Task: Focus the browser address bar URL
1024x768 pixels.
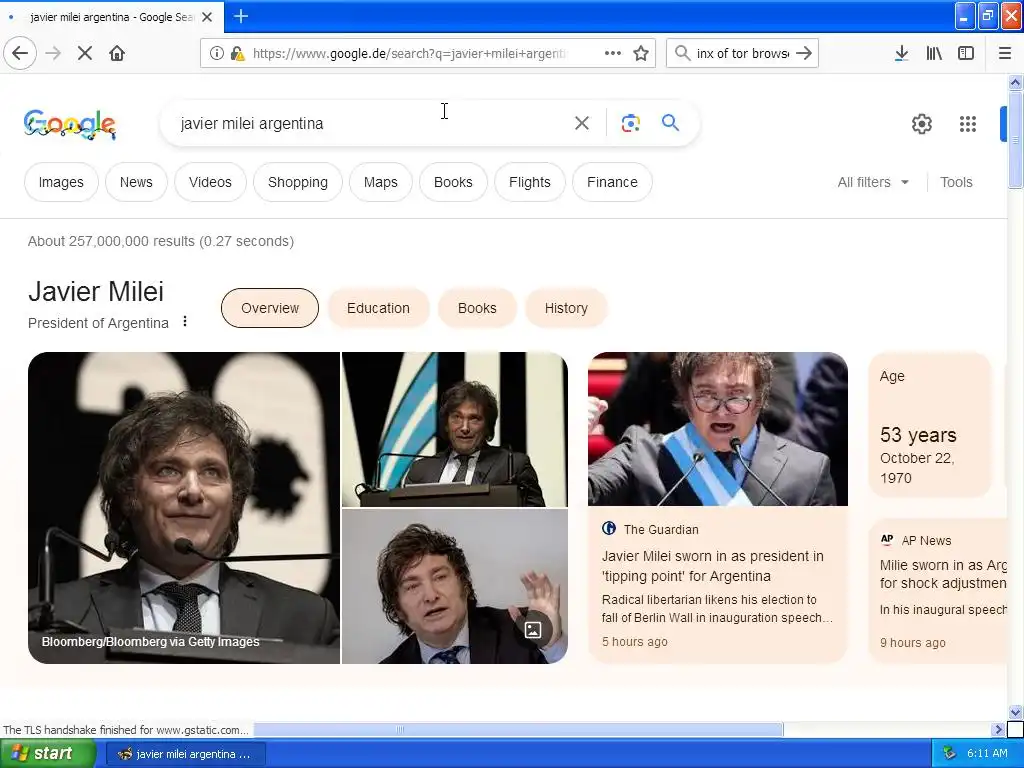Action: [409, 54]
